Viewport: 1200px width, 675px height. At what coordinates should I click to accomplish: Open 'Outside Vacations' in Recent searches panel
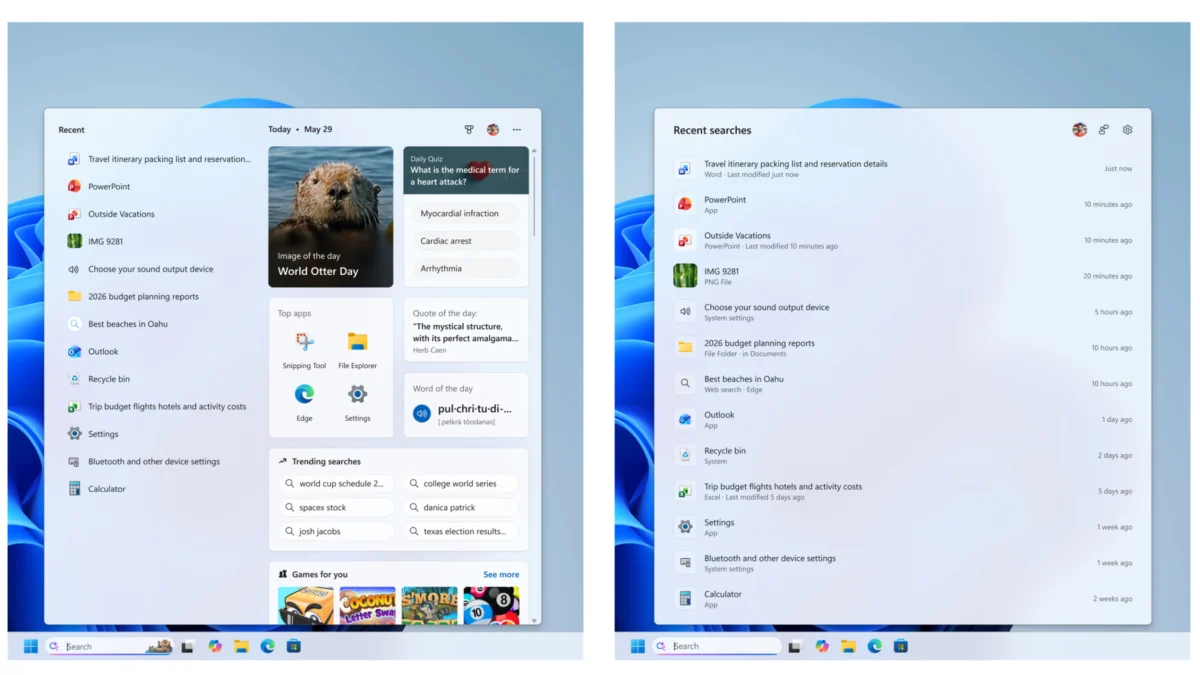(x=903, y=240)
